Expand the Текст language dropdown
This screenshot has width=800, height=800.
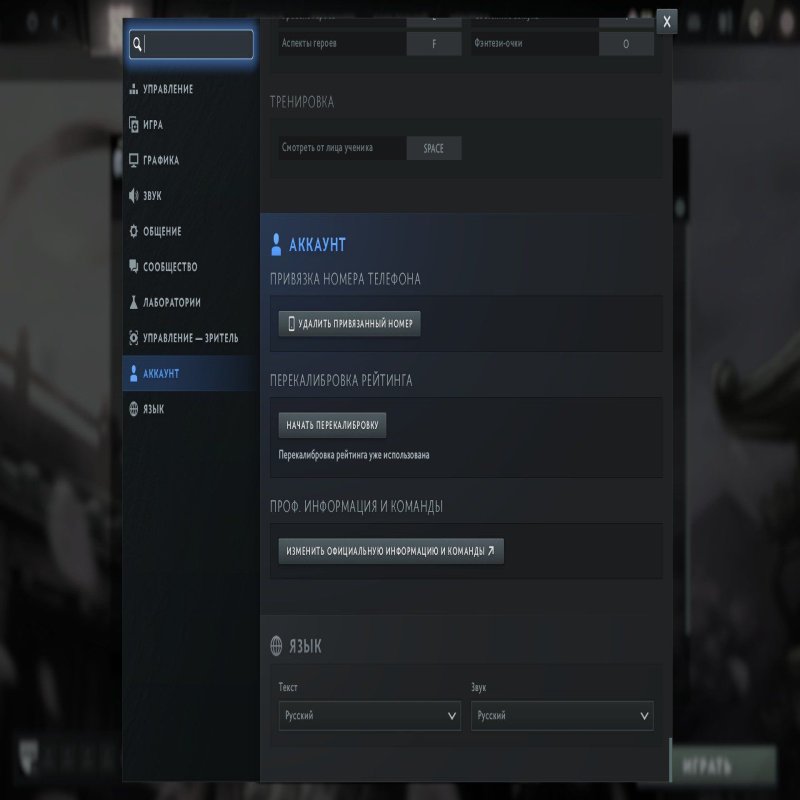pyautogui.click(x=369, y=716)
